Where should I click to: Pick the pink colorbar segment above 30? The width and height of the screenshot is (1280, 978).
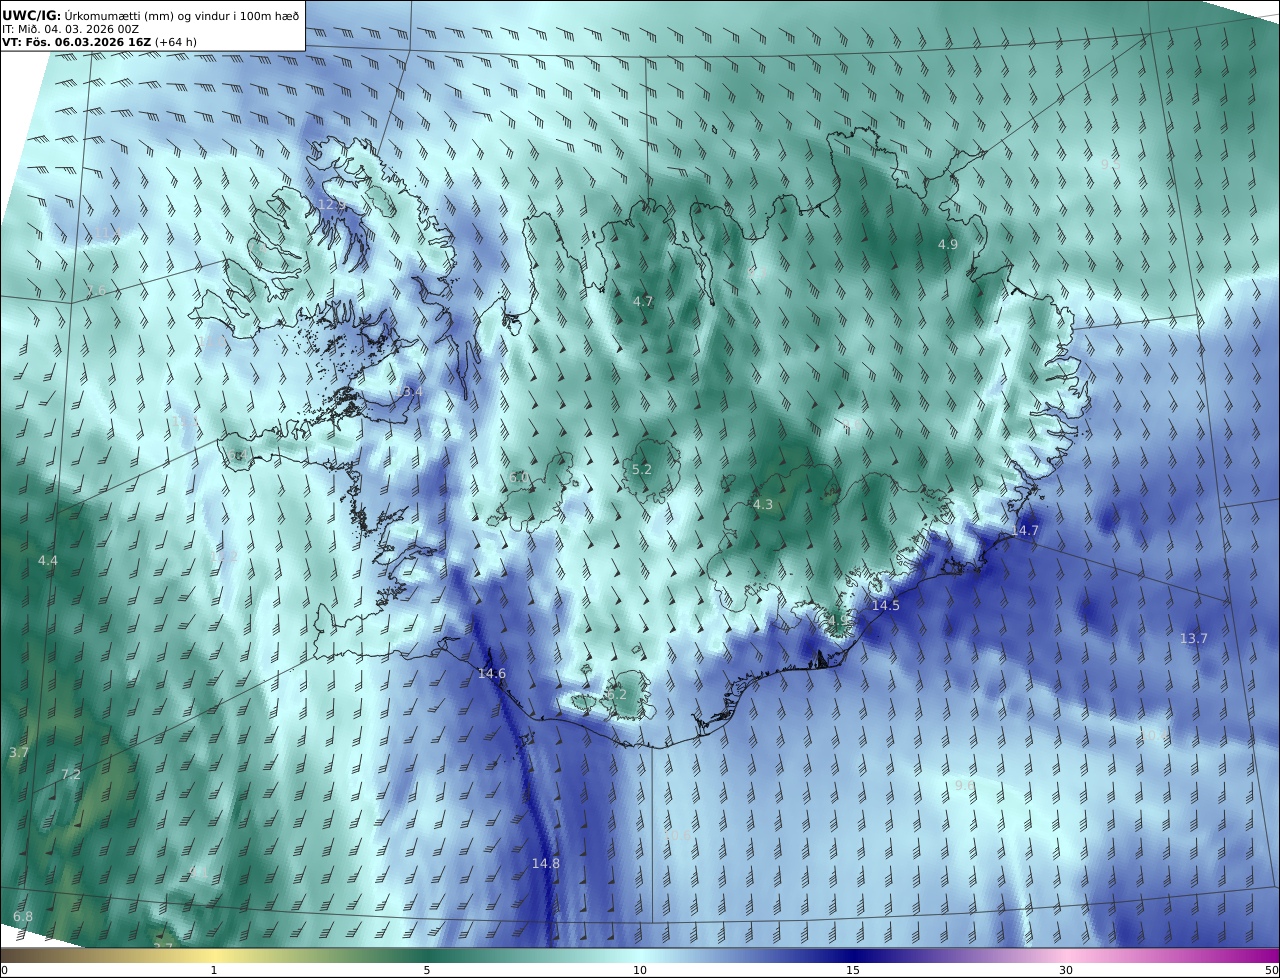click(x=1066, y=955)
